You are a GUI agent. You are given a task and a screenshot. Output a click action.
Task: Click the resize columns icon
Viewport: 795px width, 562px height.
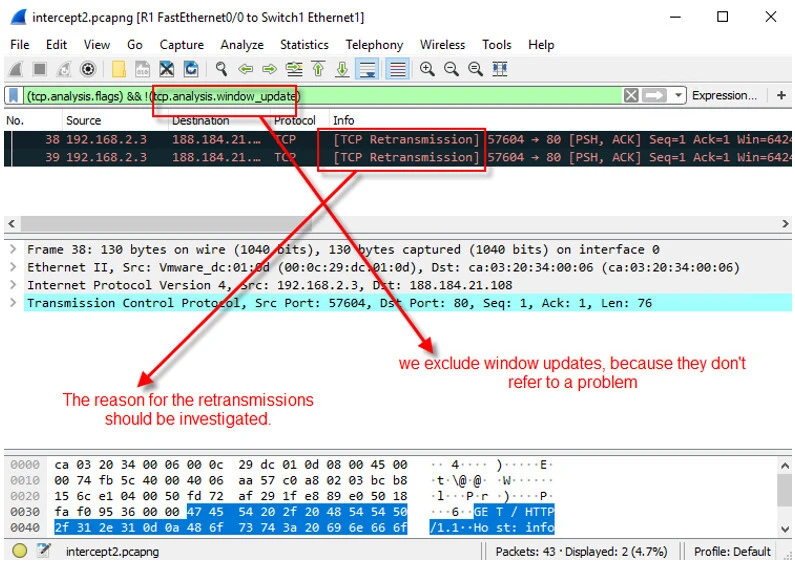[x=500, y=69]
